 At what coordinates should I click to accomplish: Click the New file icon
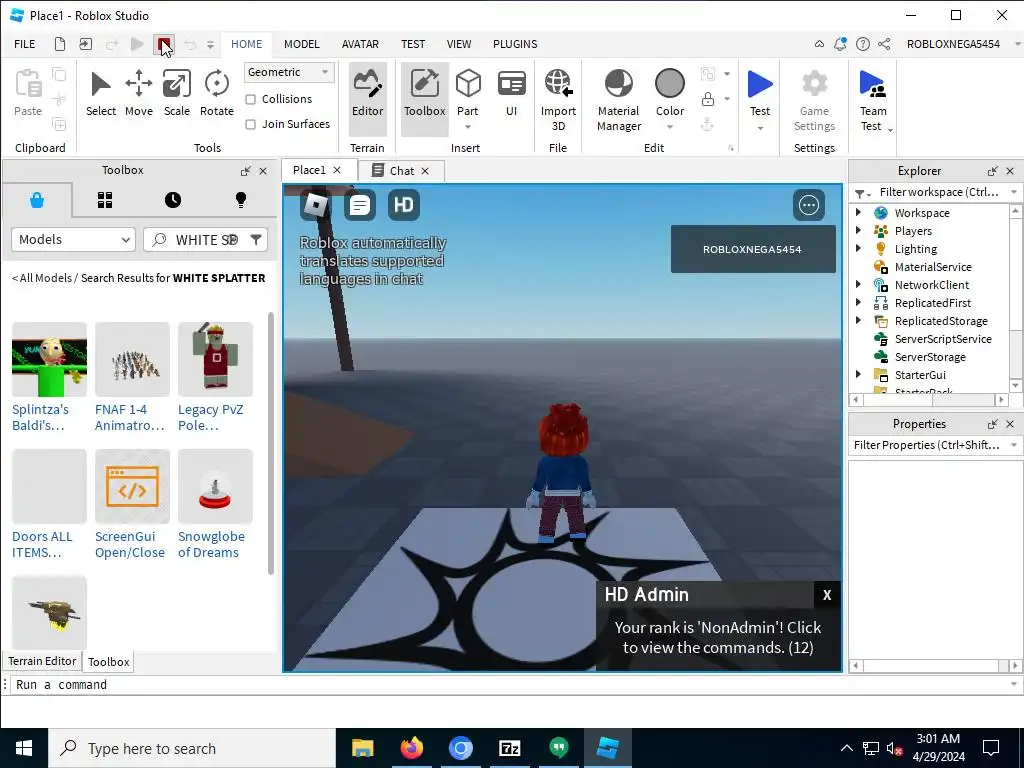[59, 44]
